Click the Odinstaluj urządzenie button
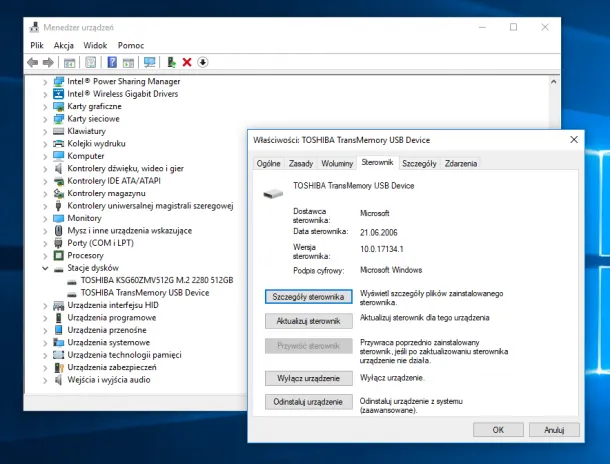The image size is (610, 464). 308,401
